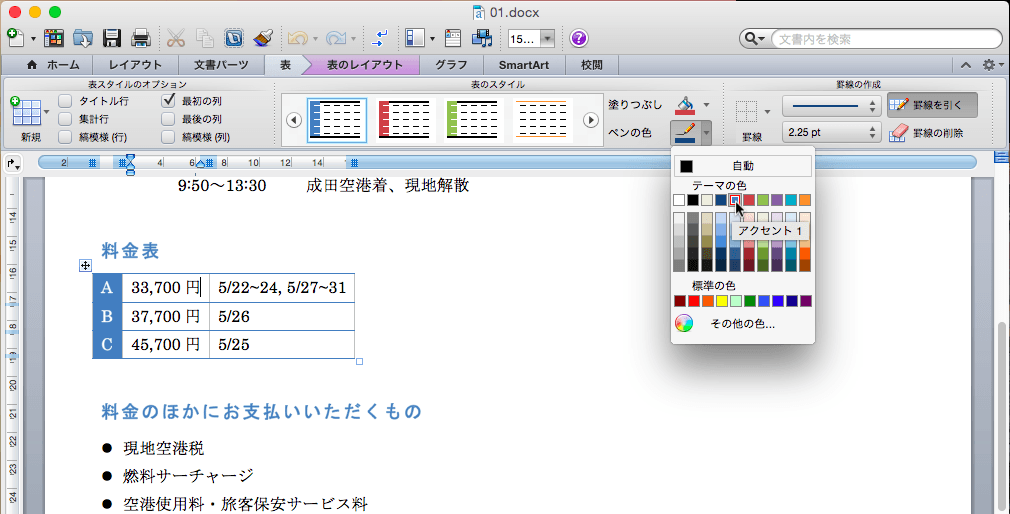Image resolution: width=1010 pixels, height=514 pixels.
Task: Toggle the show formatting marks icon
Action: pos(379,39)
